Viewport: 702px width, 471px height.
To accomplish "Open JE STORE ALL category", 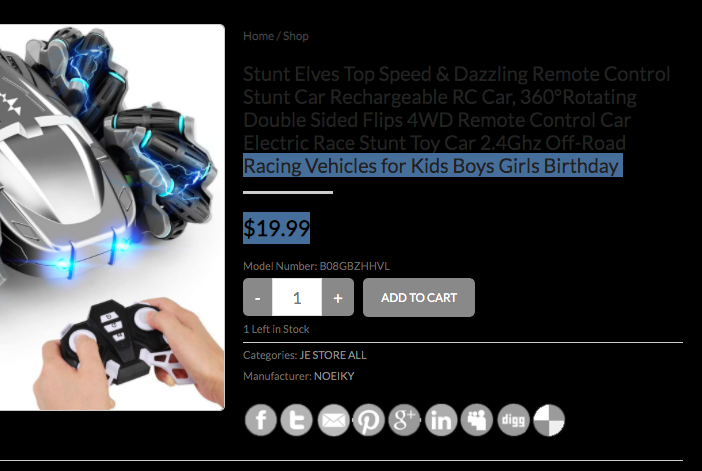I will (333, 355).
